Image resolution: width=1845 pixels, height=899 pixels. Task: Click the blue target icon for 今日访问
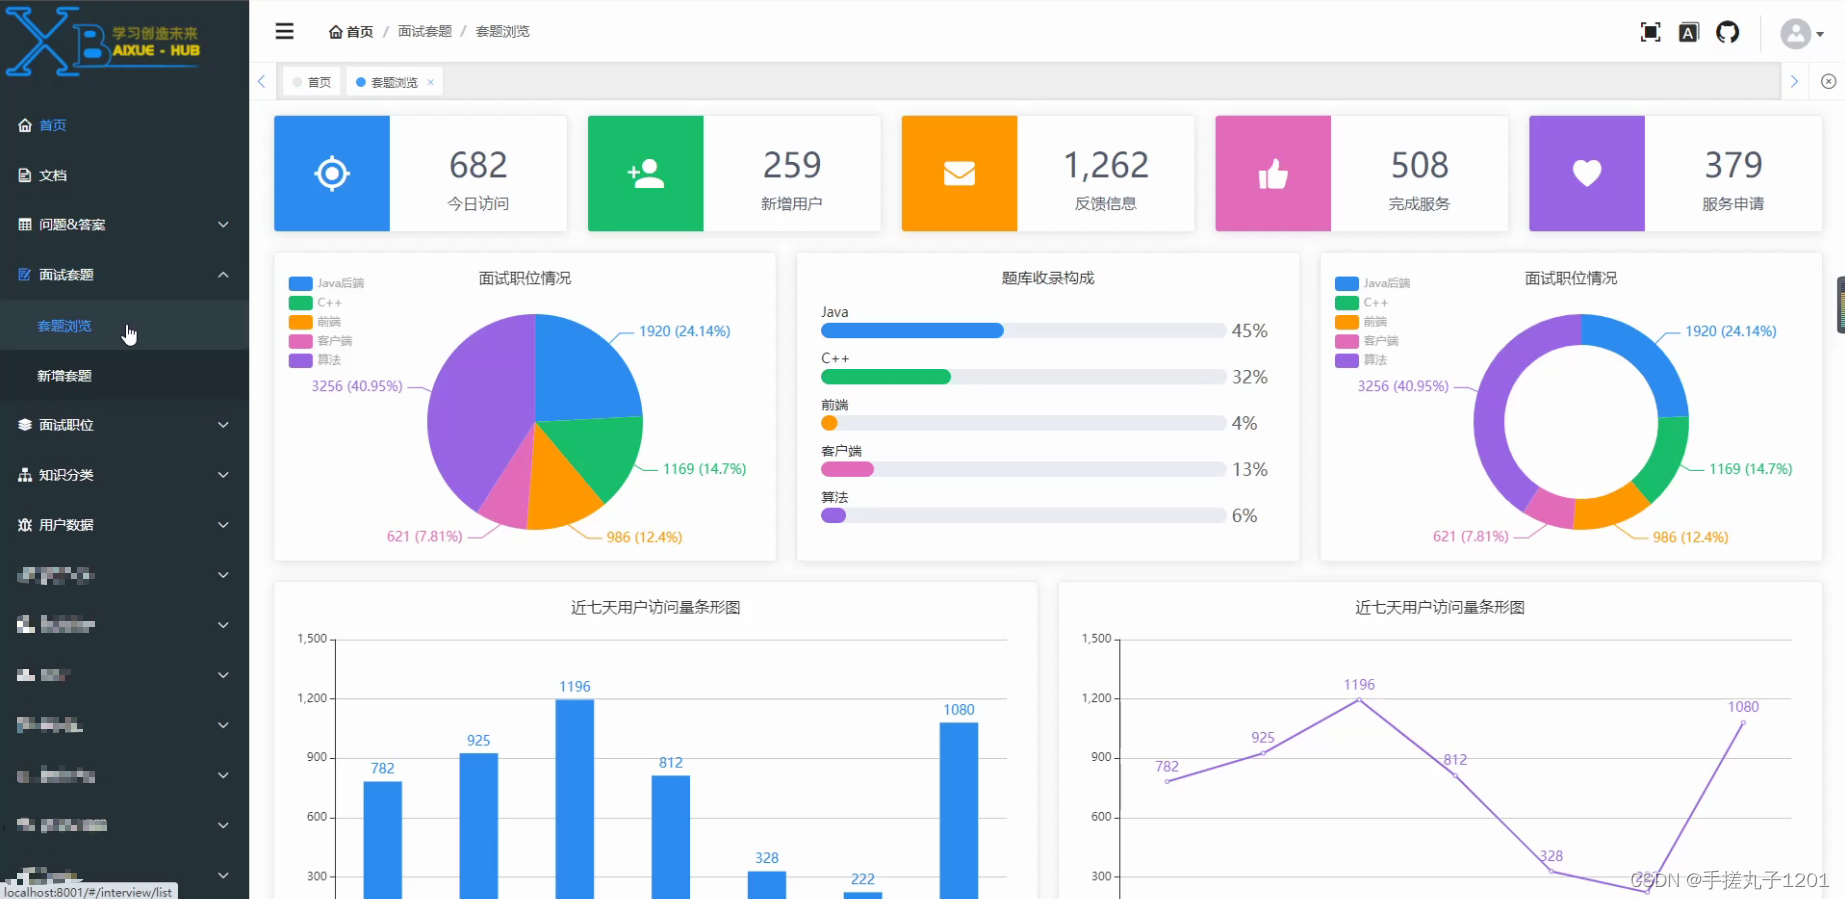point(332,173)
